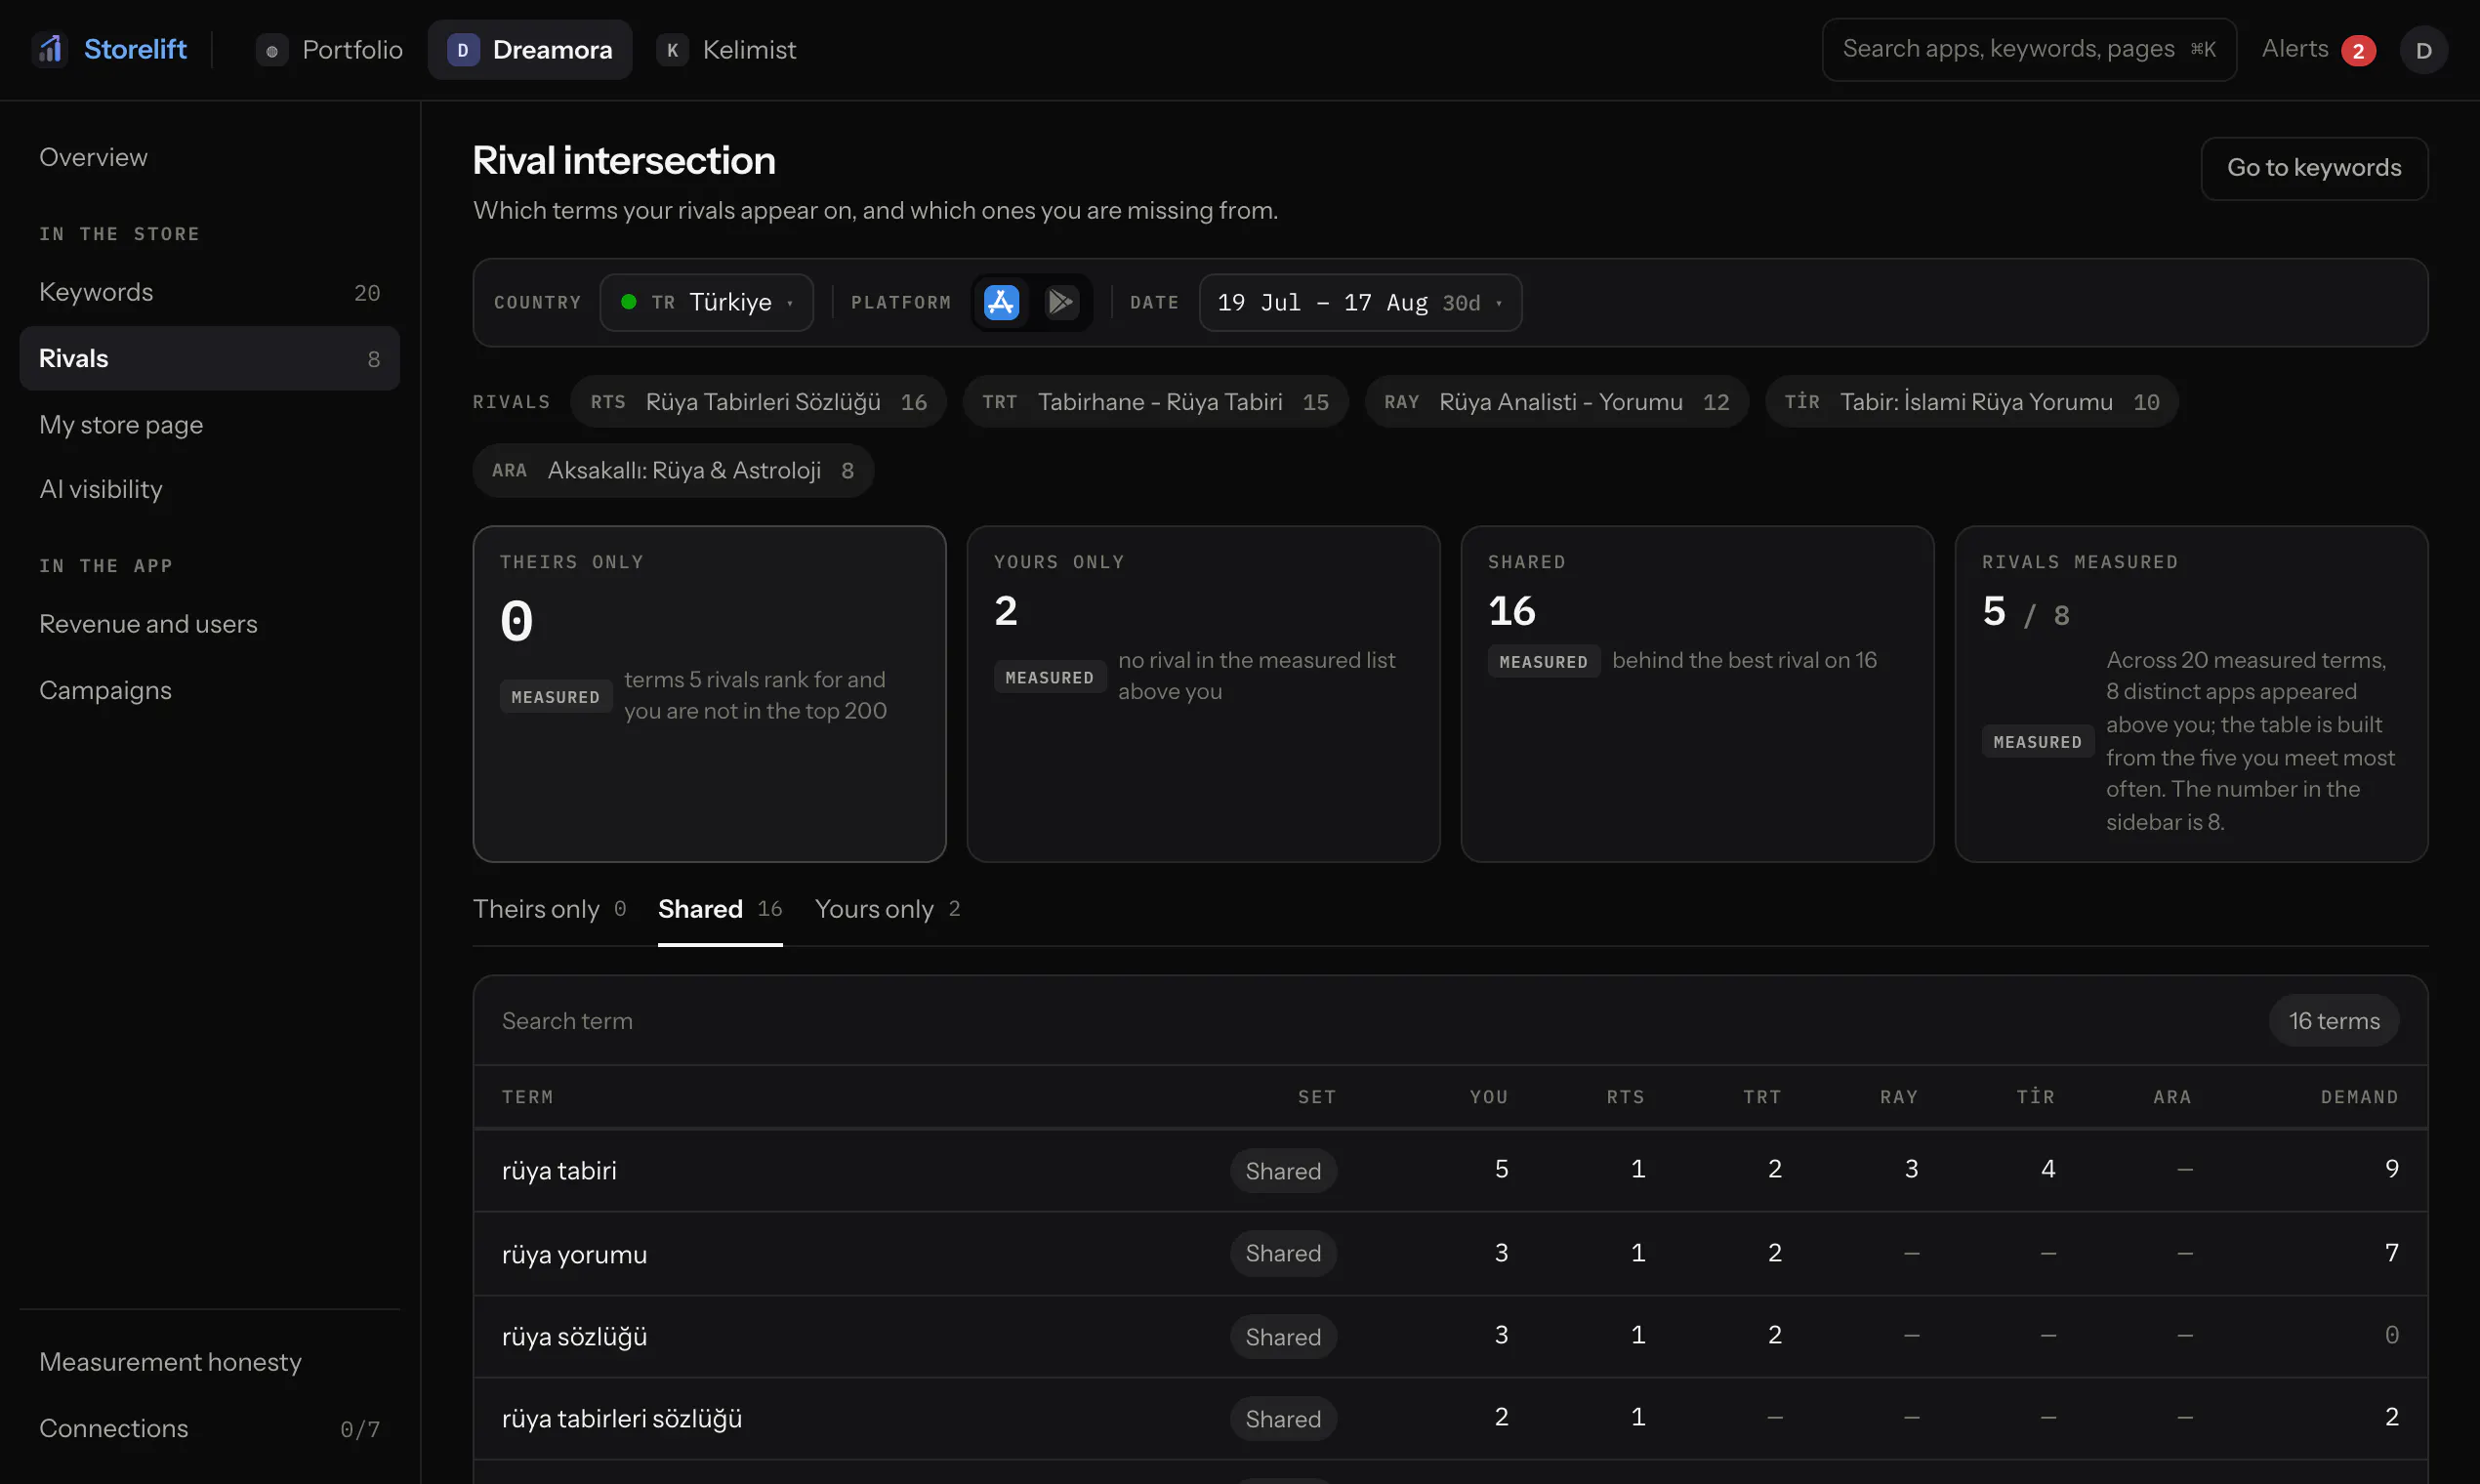Open the Yours only tab

tap(887, 909)
